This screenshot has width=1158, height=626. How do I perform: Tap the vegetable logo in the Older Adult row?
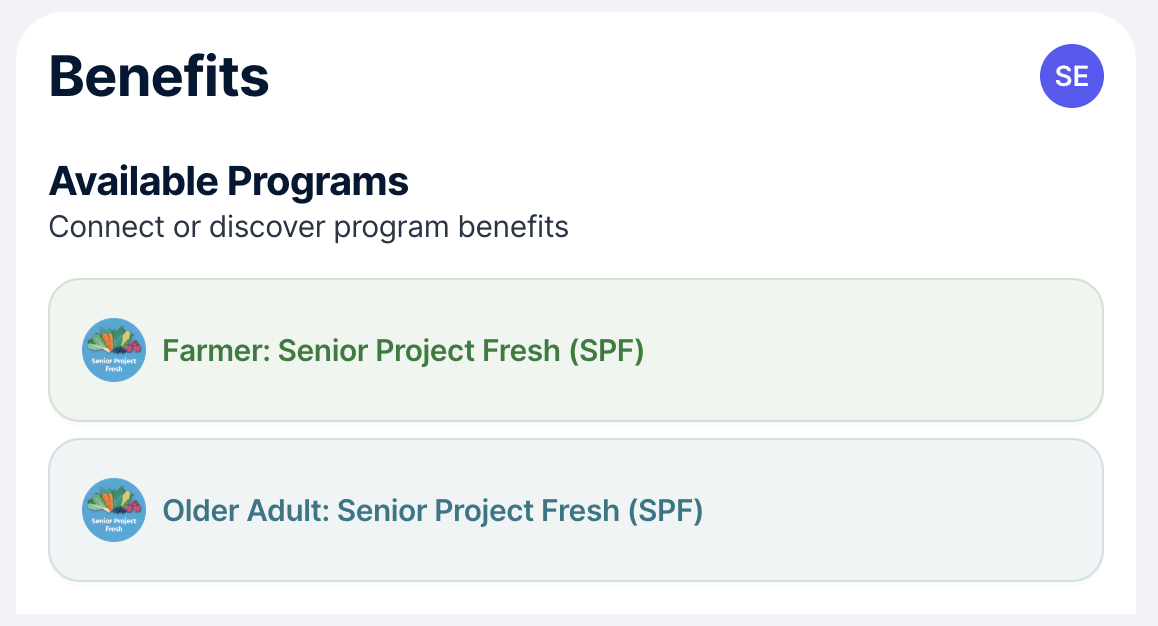coord(114,510)
